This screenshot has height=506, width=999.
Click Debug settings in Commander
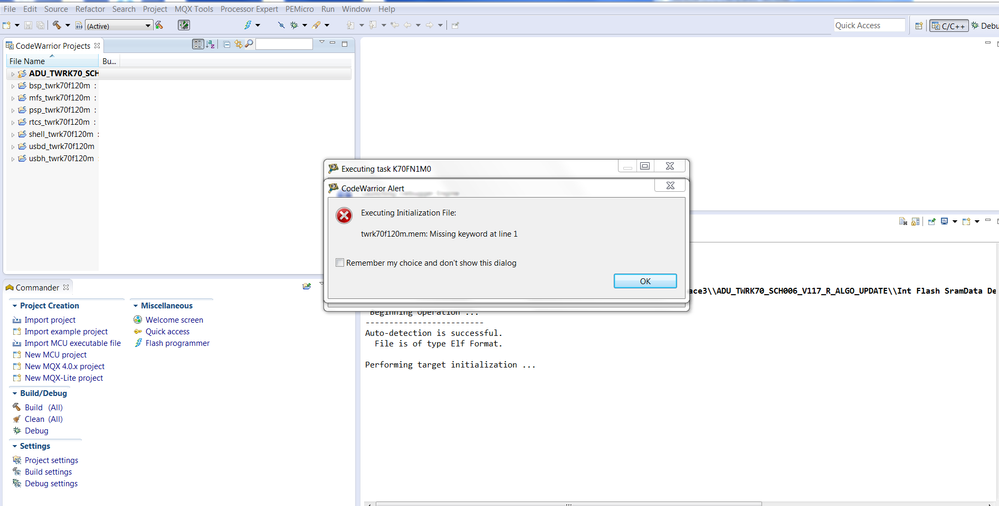point(51,484)
